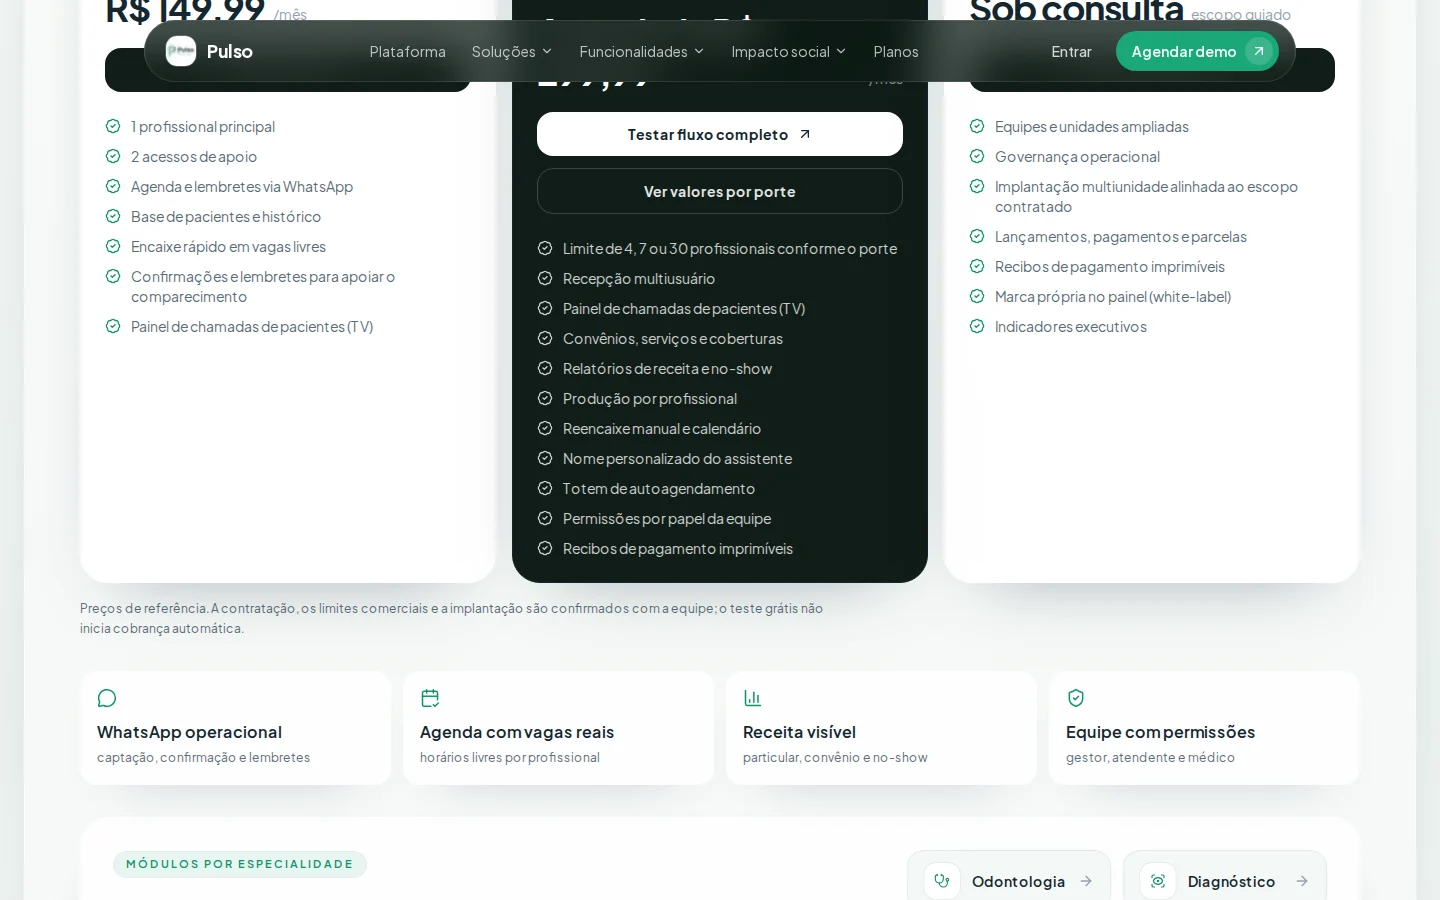Click the text Marca própria no painel (white-label)

tap(1113, 296)
